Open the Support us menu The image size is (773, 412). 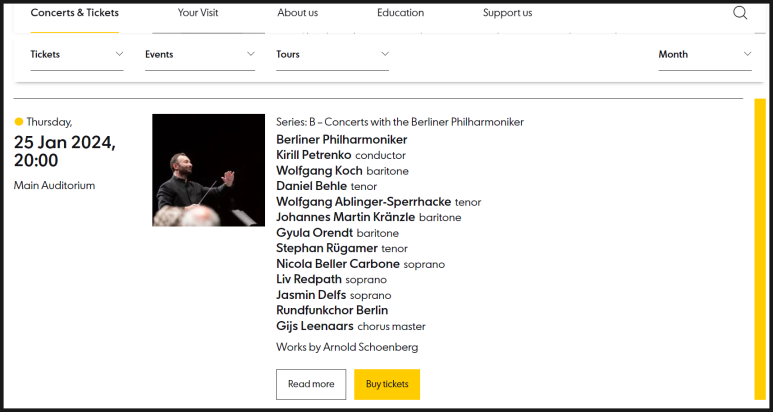(507, 13)
